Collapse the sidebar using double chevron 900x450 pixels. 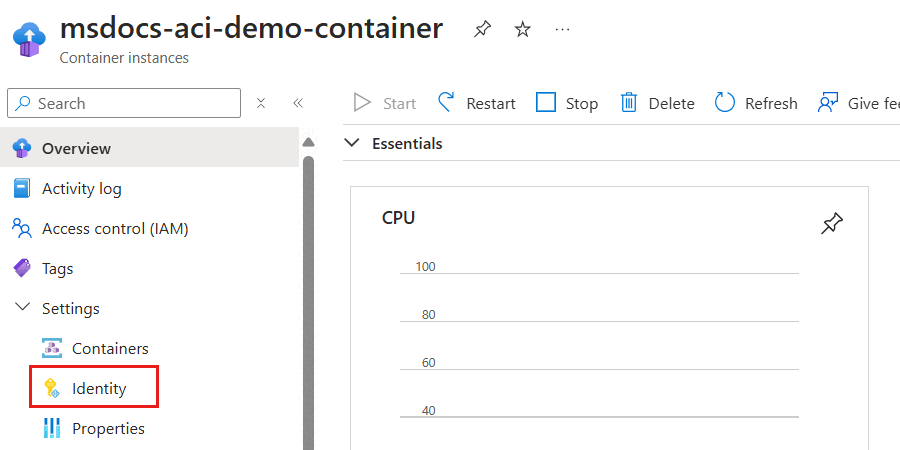click(x=297, y=103)
